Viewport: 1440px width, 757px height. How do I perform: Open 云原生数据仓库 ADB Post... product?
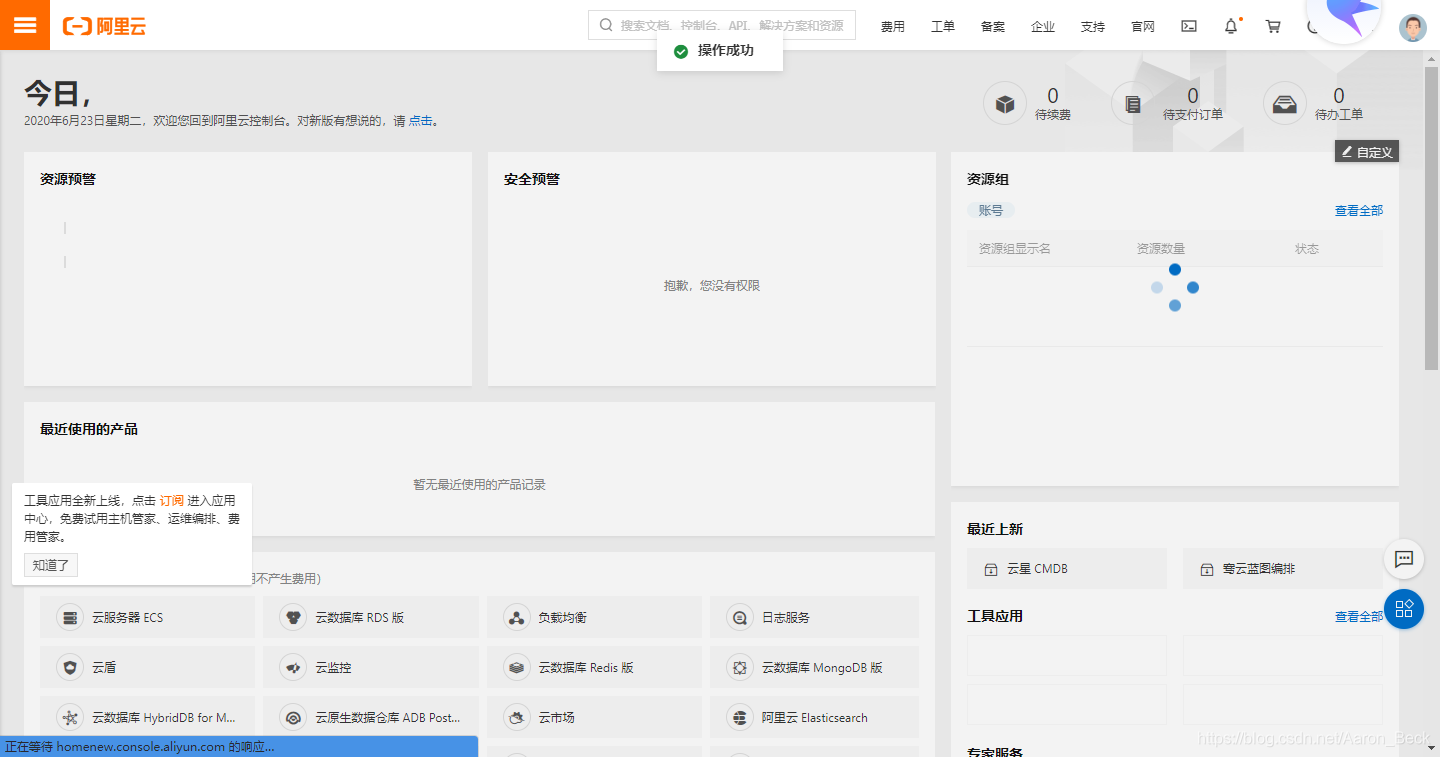pyautogui.click(x=371, y=717)
